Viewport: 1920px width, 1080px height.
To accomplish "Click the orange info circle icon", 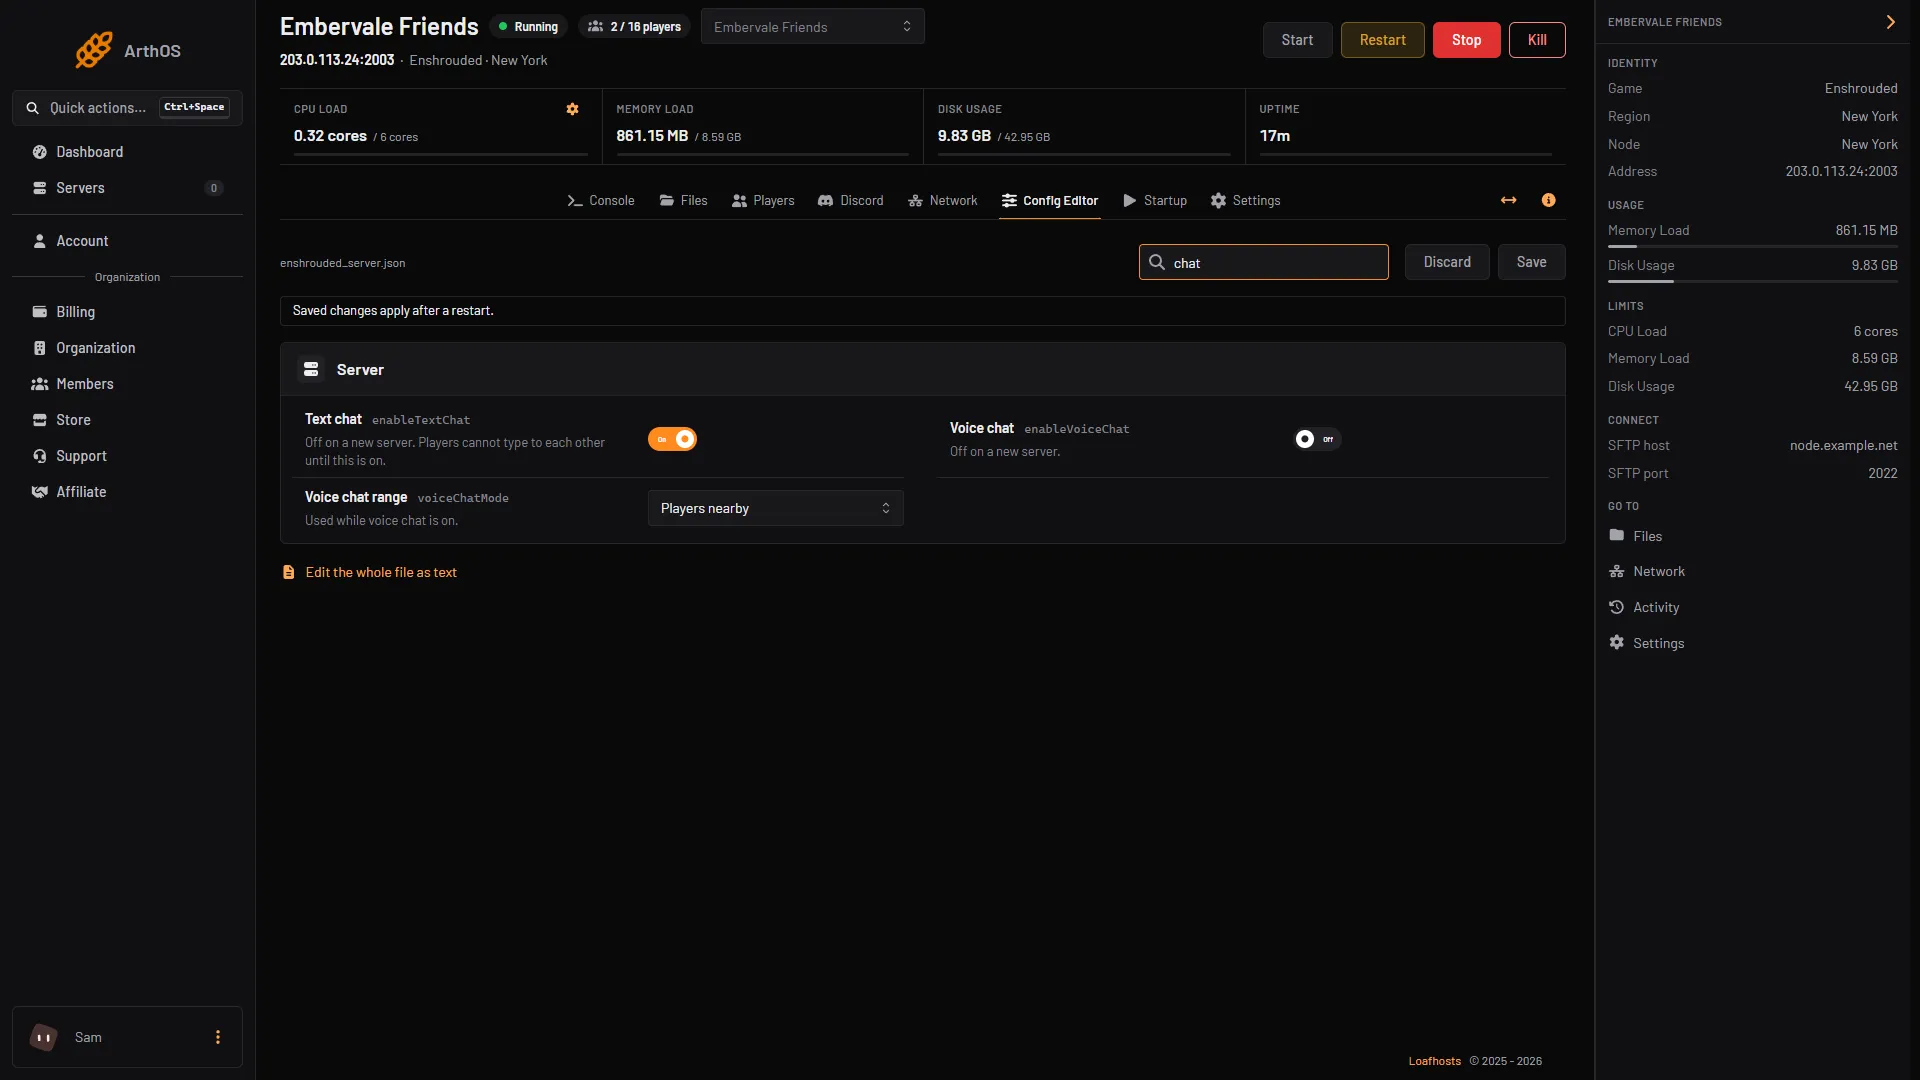I will tap(1548, 200).
